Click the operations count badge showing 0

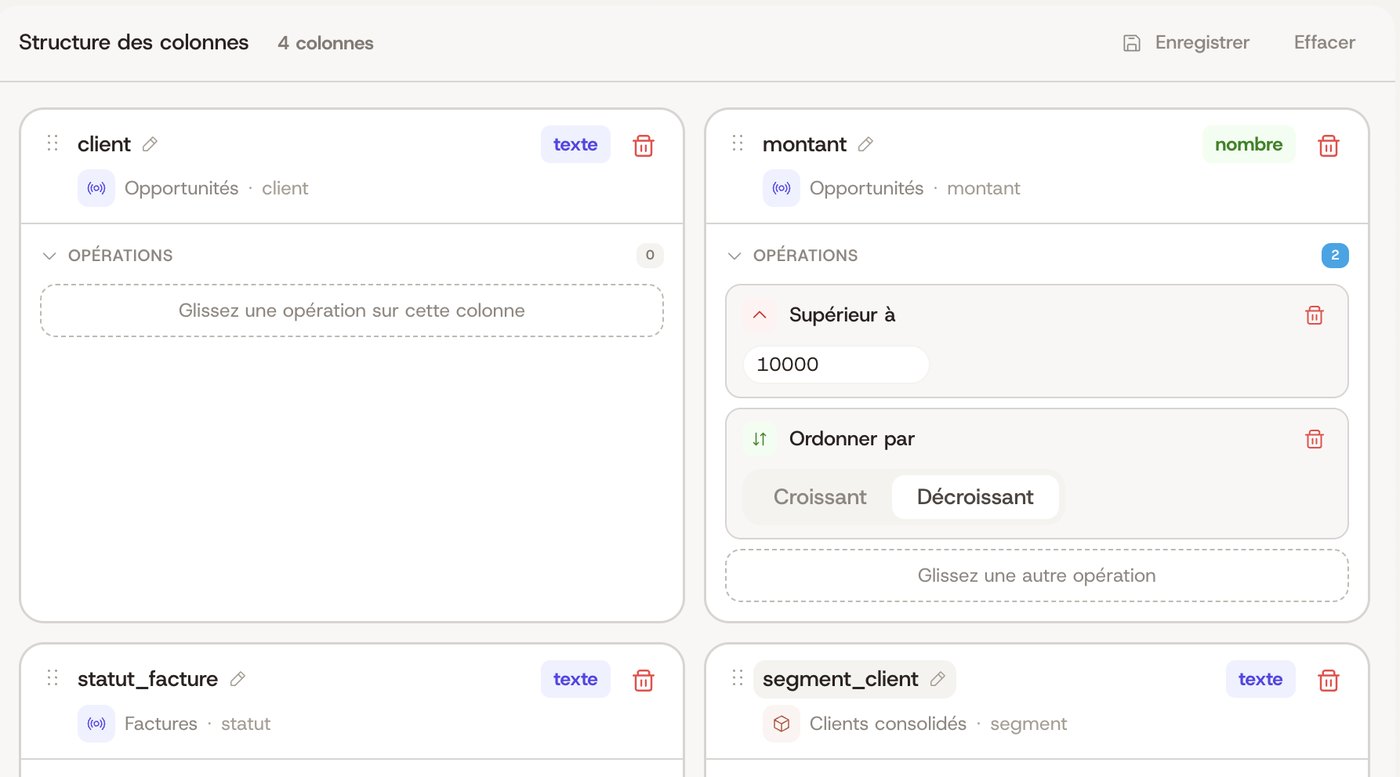point(650,256)
